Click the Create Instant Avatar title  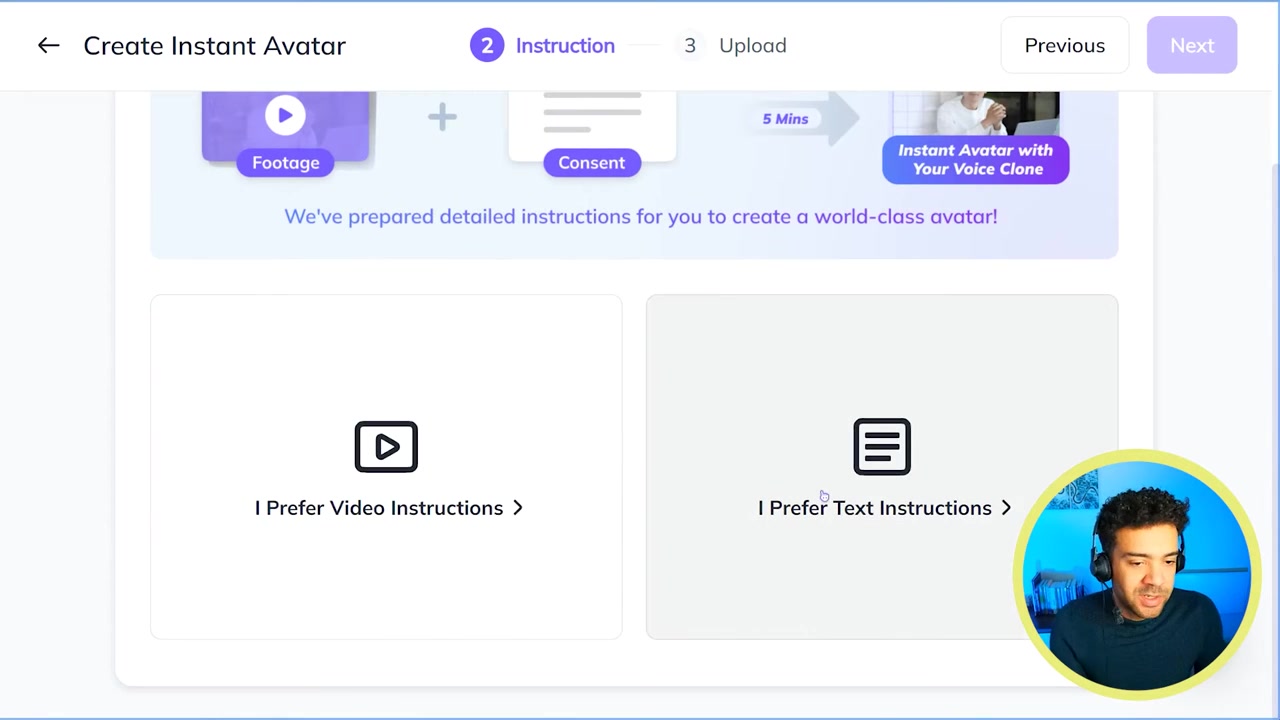[215, 46]
